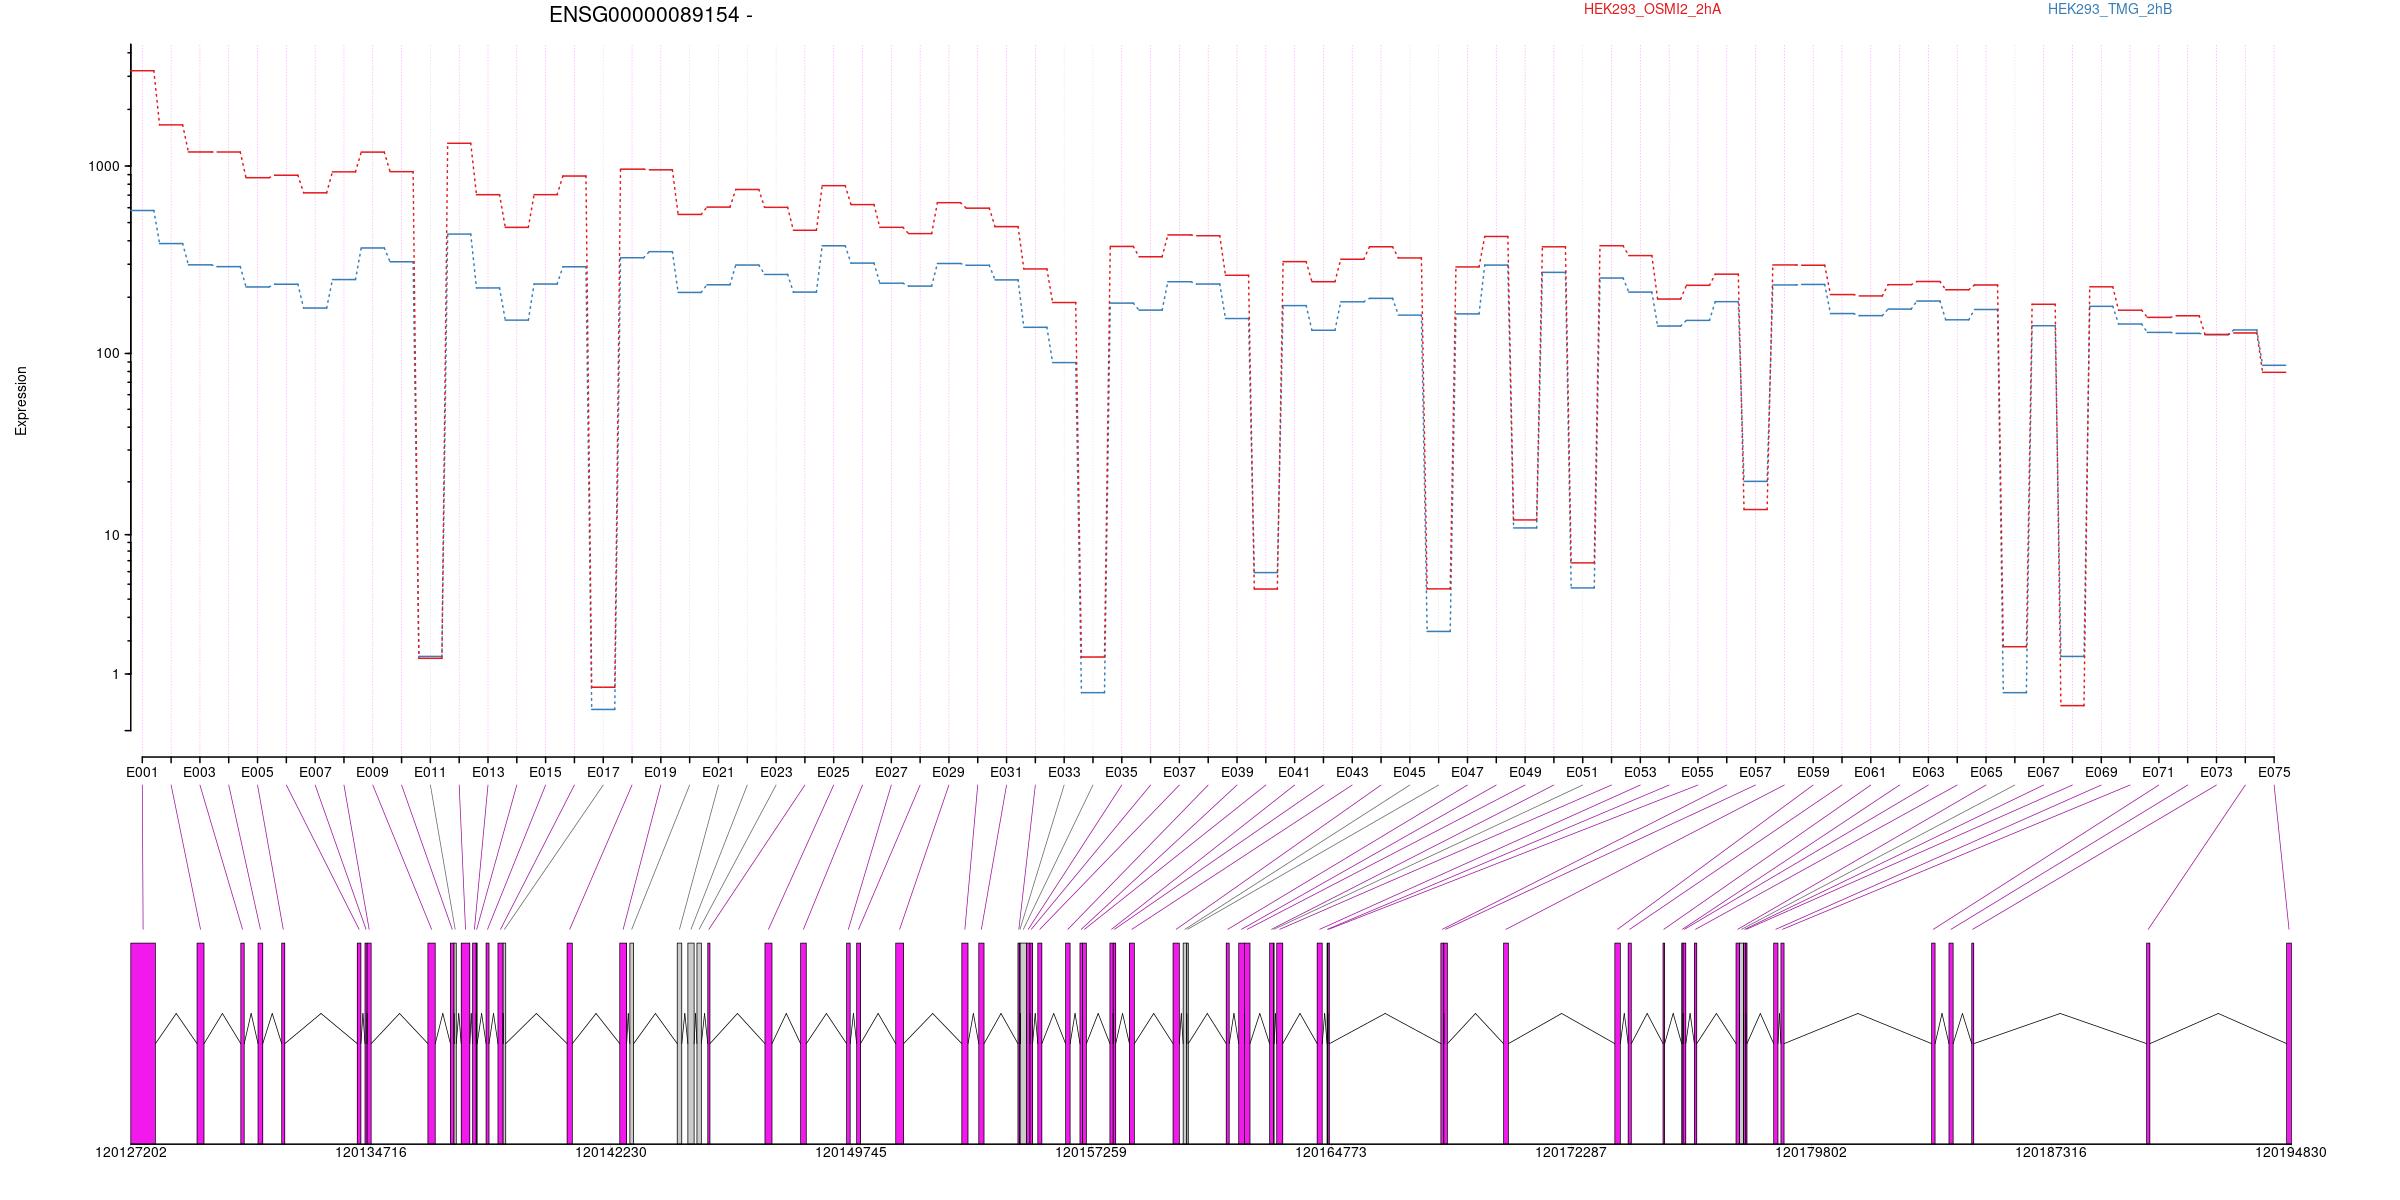This screenshot has width=2400, height=1200.
Task: Click exon label E001
Action: [x=142, y=772]
